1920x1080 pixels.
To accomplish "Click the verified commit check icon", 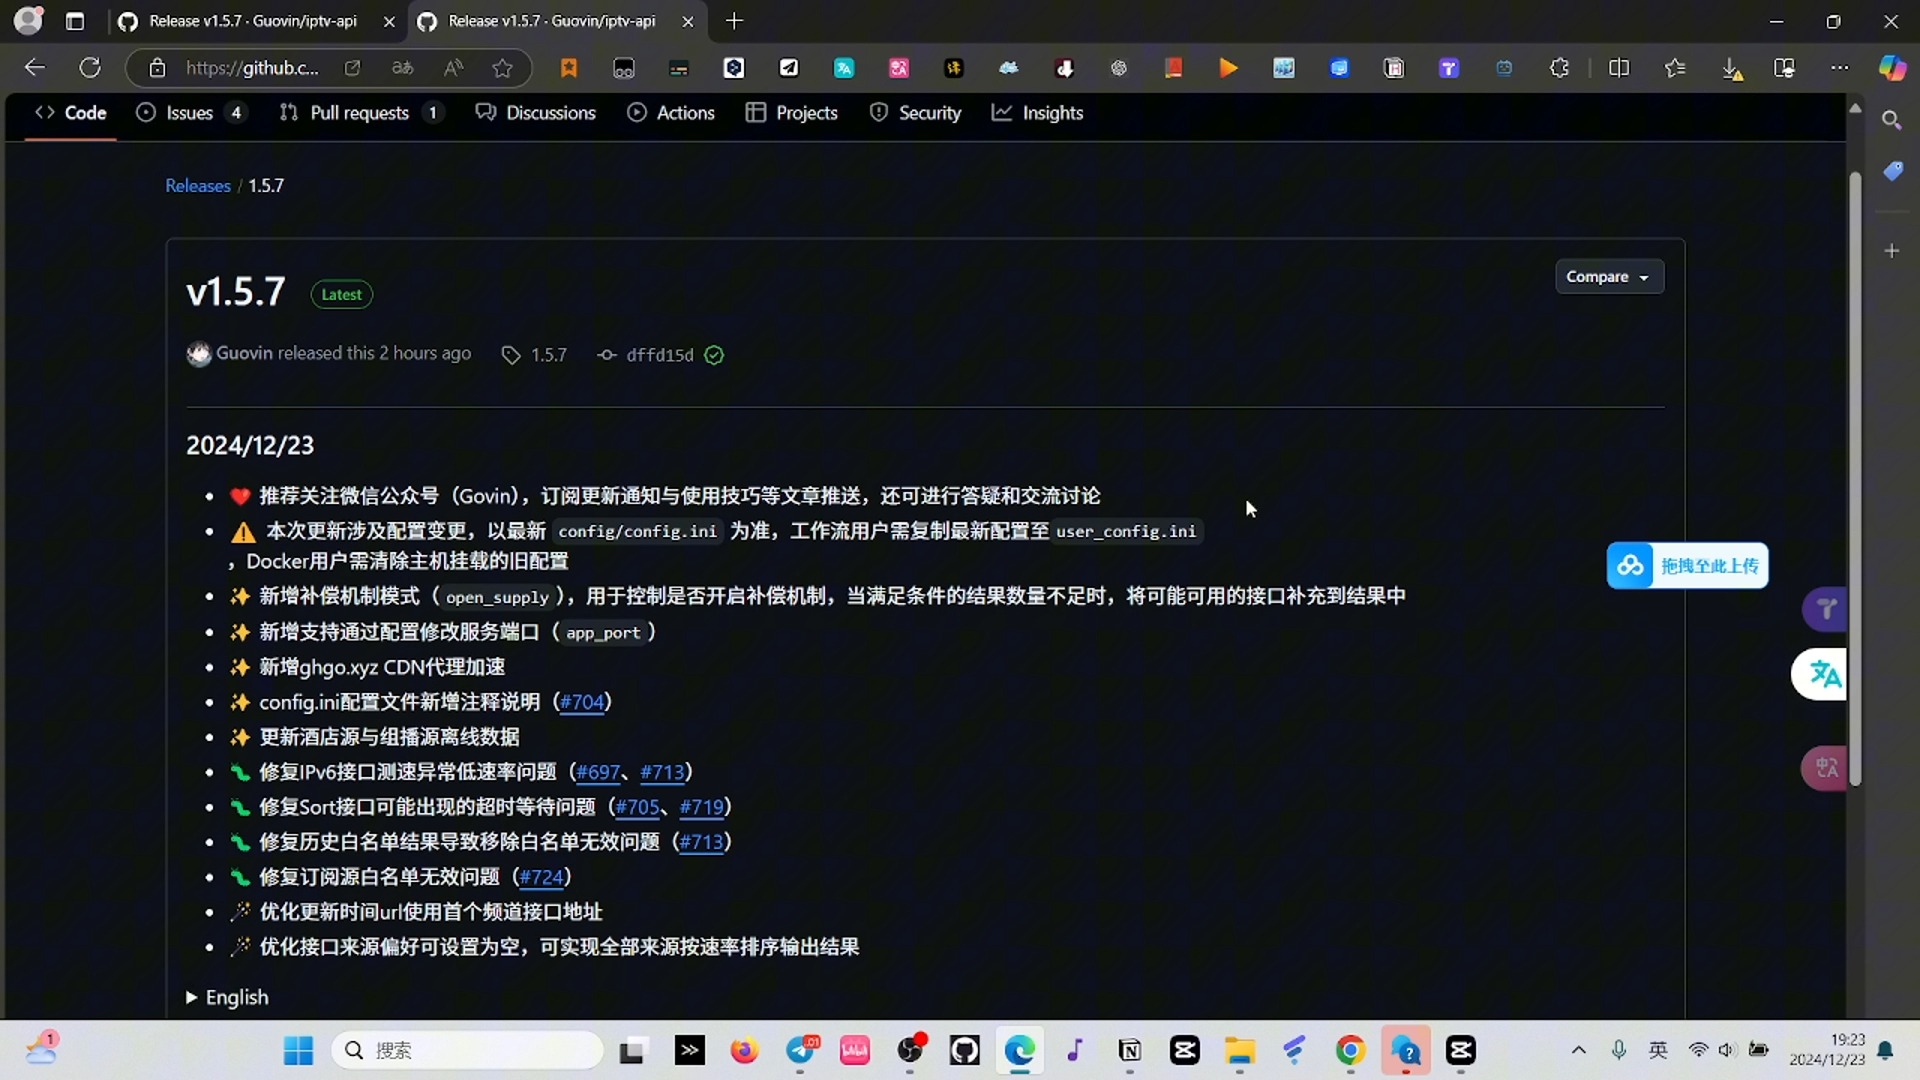I will (x=714, y=355).
